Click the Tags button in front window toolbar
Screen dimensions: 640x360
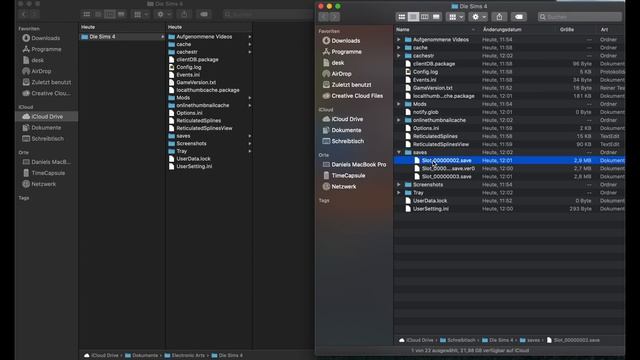[x=519, y=17]
